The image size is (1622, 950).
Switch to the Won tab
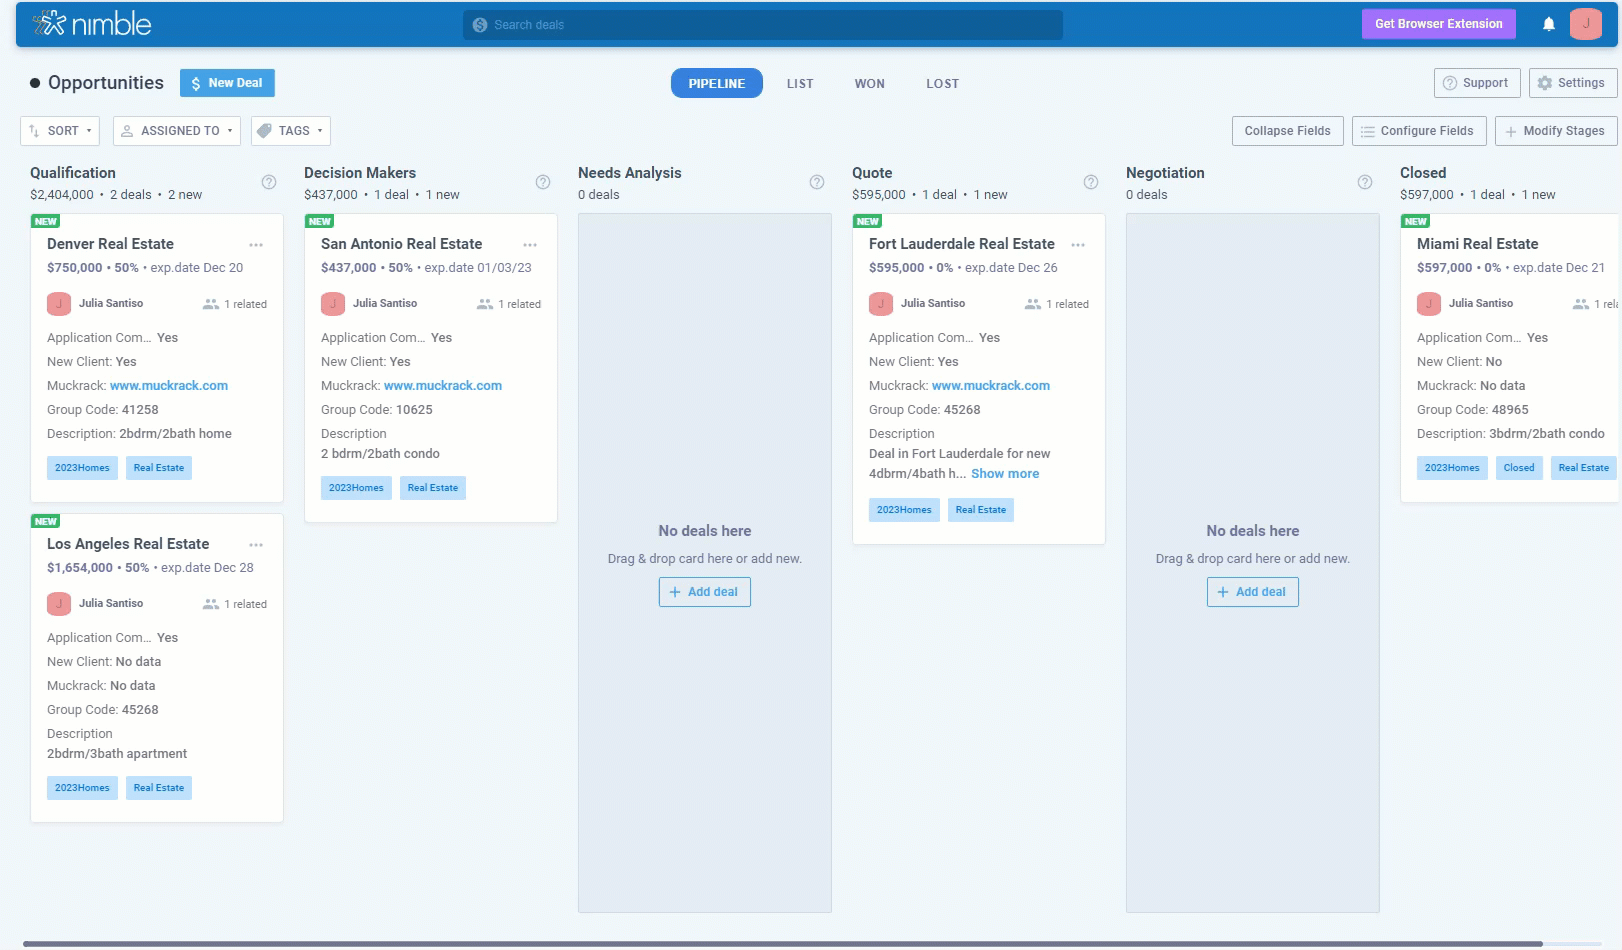[869, 84]
